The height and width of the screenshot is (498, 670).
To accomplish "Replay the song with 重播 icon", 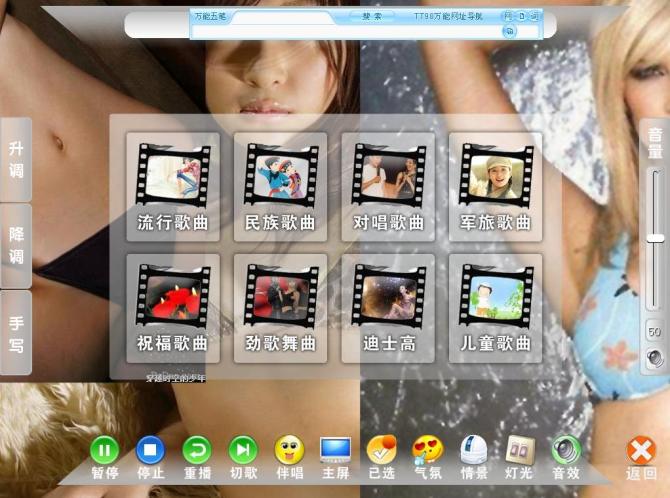I will (x=196, y=450).
